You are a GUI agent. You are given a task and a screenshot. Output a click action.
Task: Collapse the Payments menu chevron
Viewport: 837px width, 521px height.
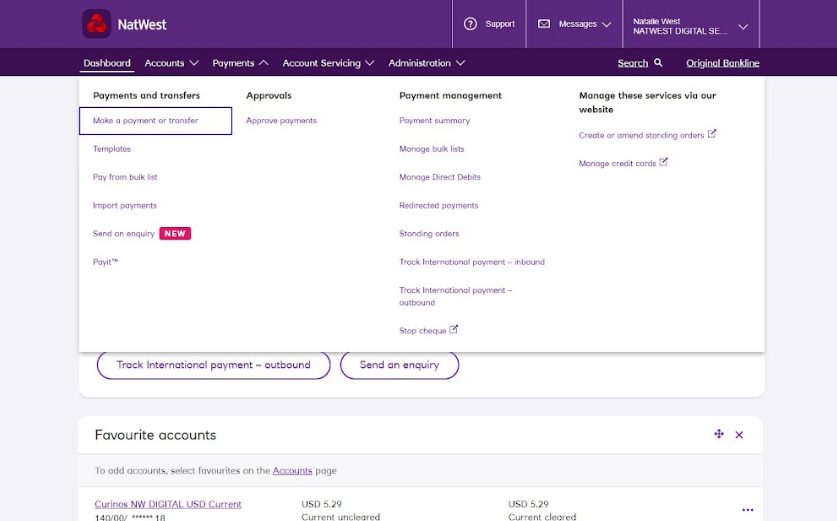click(264, 63)
